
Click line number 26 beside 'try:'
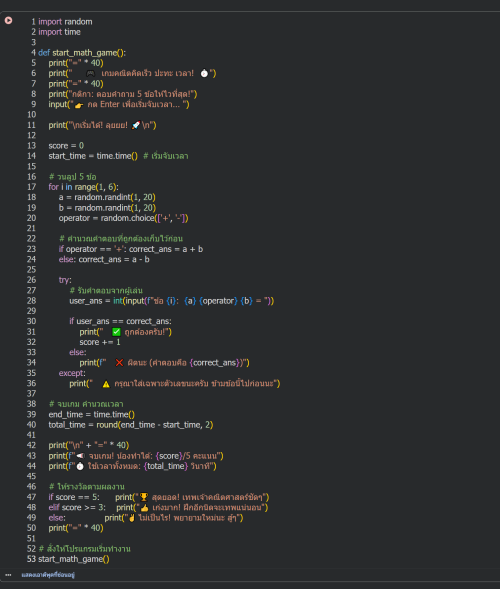tap(32, 280)
